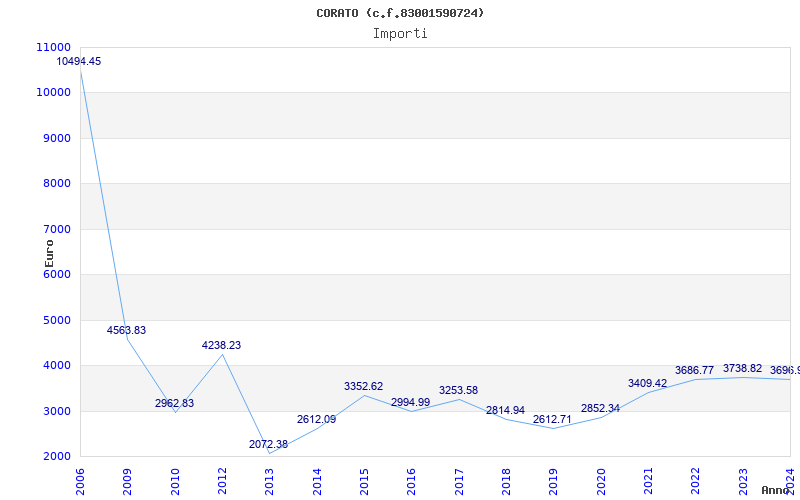Click the y-axis value 11000
This screenshot has width=800, height=500.
(54, 47)
